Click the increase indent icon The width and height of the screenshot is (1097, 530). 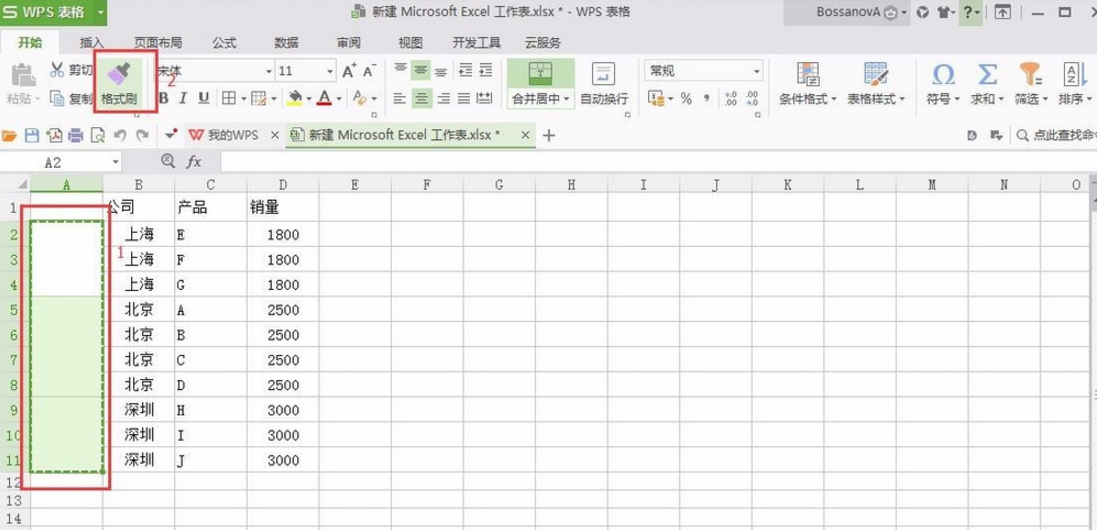pos(486,70)
